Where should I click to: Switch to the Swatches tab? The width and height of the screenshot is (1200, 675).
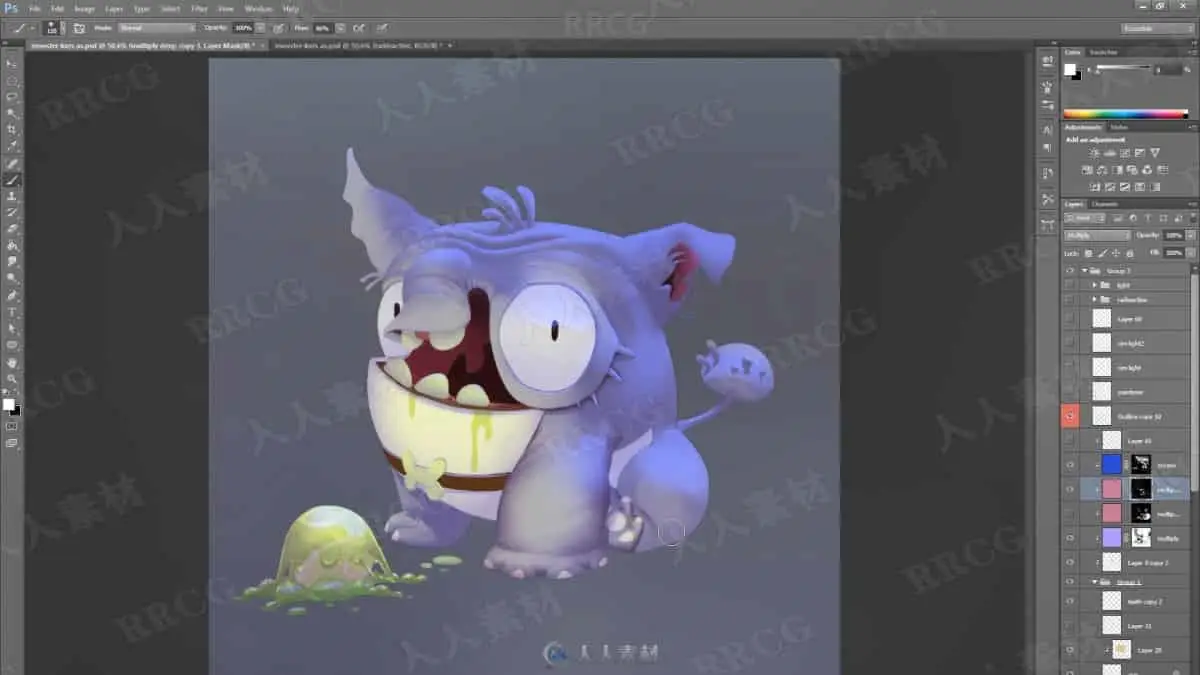(x=1103, y=52)
